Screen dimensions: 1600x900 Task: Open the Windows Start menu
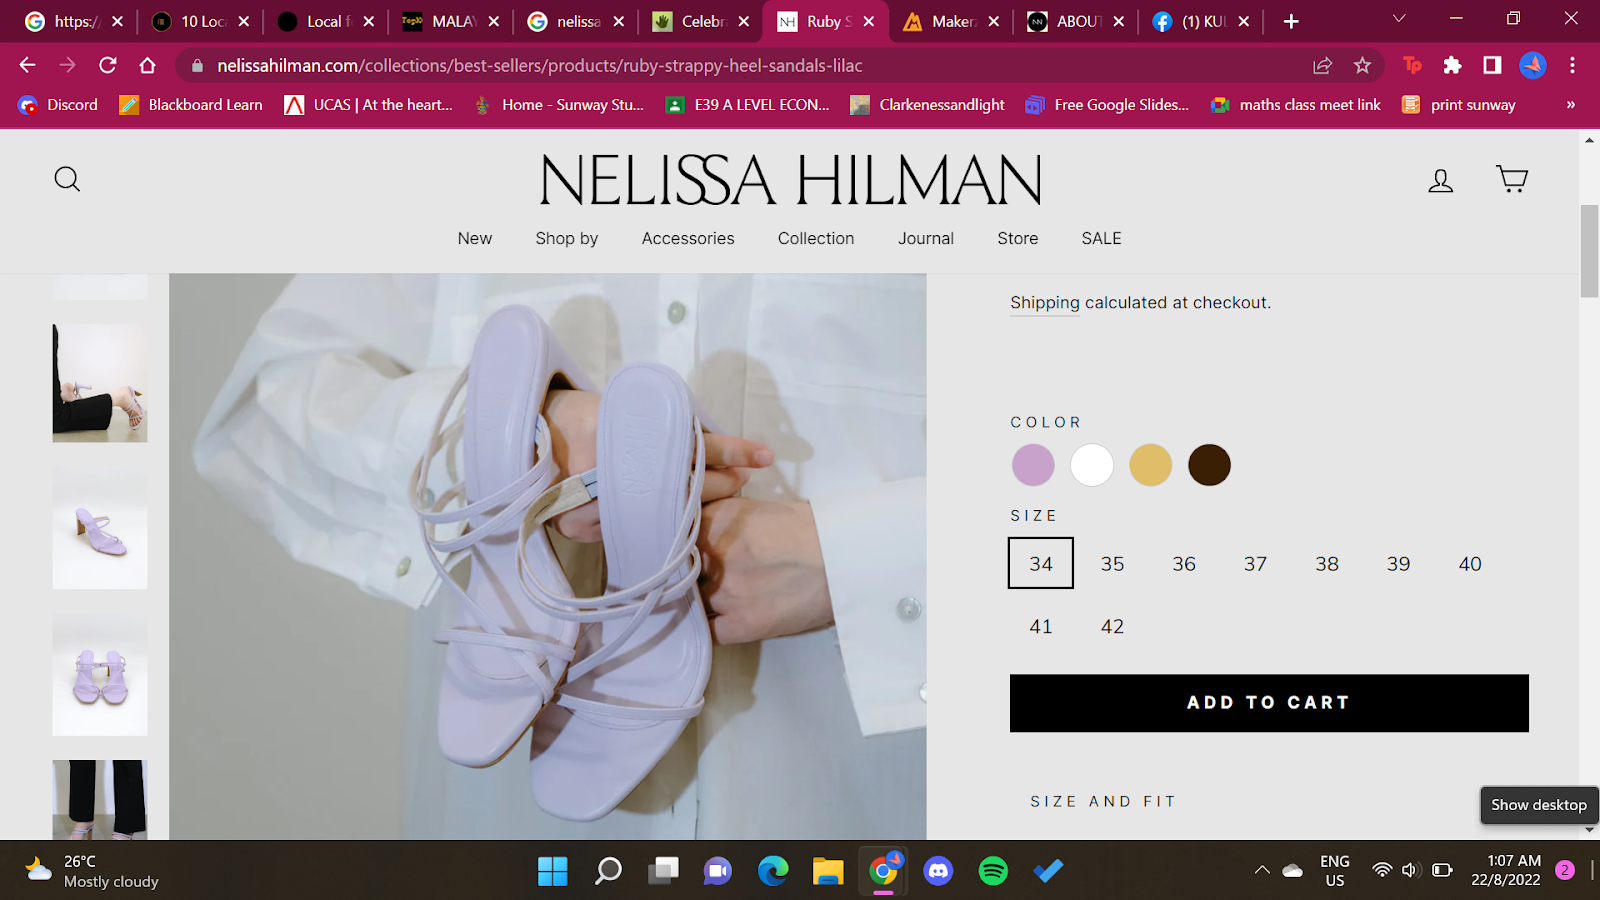552,871
